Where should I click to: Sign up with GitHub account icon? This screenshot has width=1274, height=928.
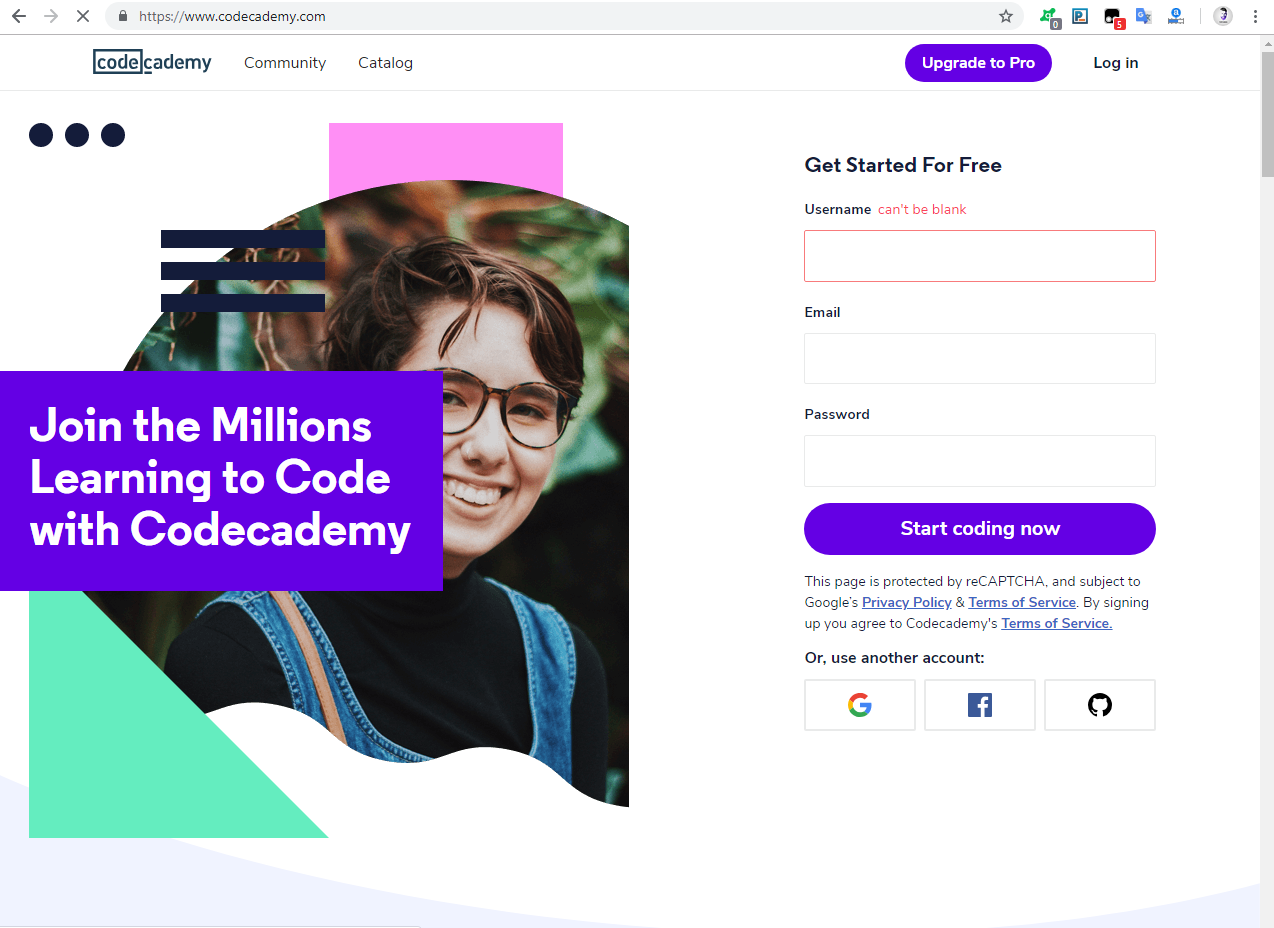(1100, 705)
